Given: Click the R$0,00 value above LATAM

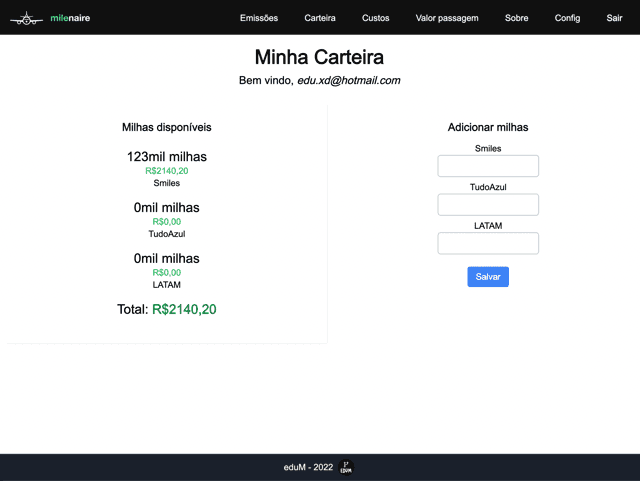Looking at the screenshot, I should (x=167, y=272).
